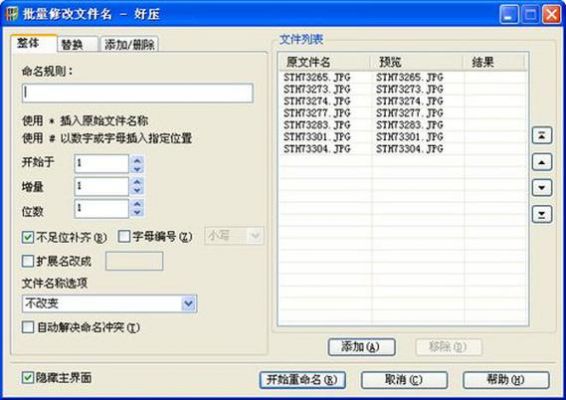Move selected file down one position
Image resolution: width=566 pixels, height=400 pixels.
tap(542, 188)
